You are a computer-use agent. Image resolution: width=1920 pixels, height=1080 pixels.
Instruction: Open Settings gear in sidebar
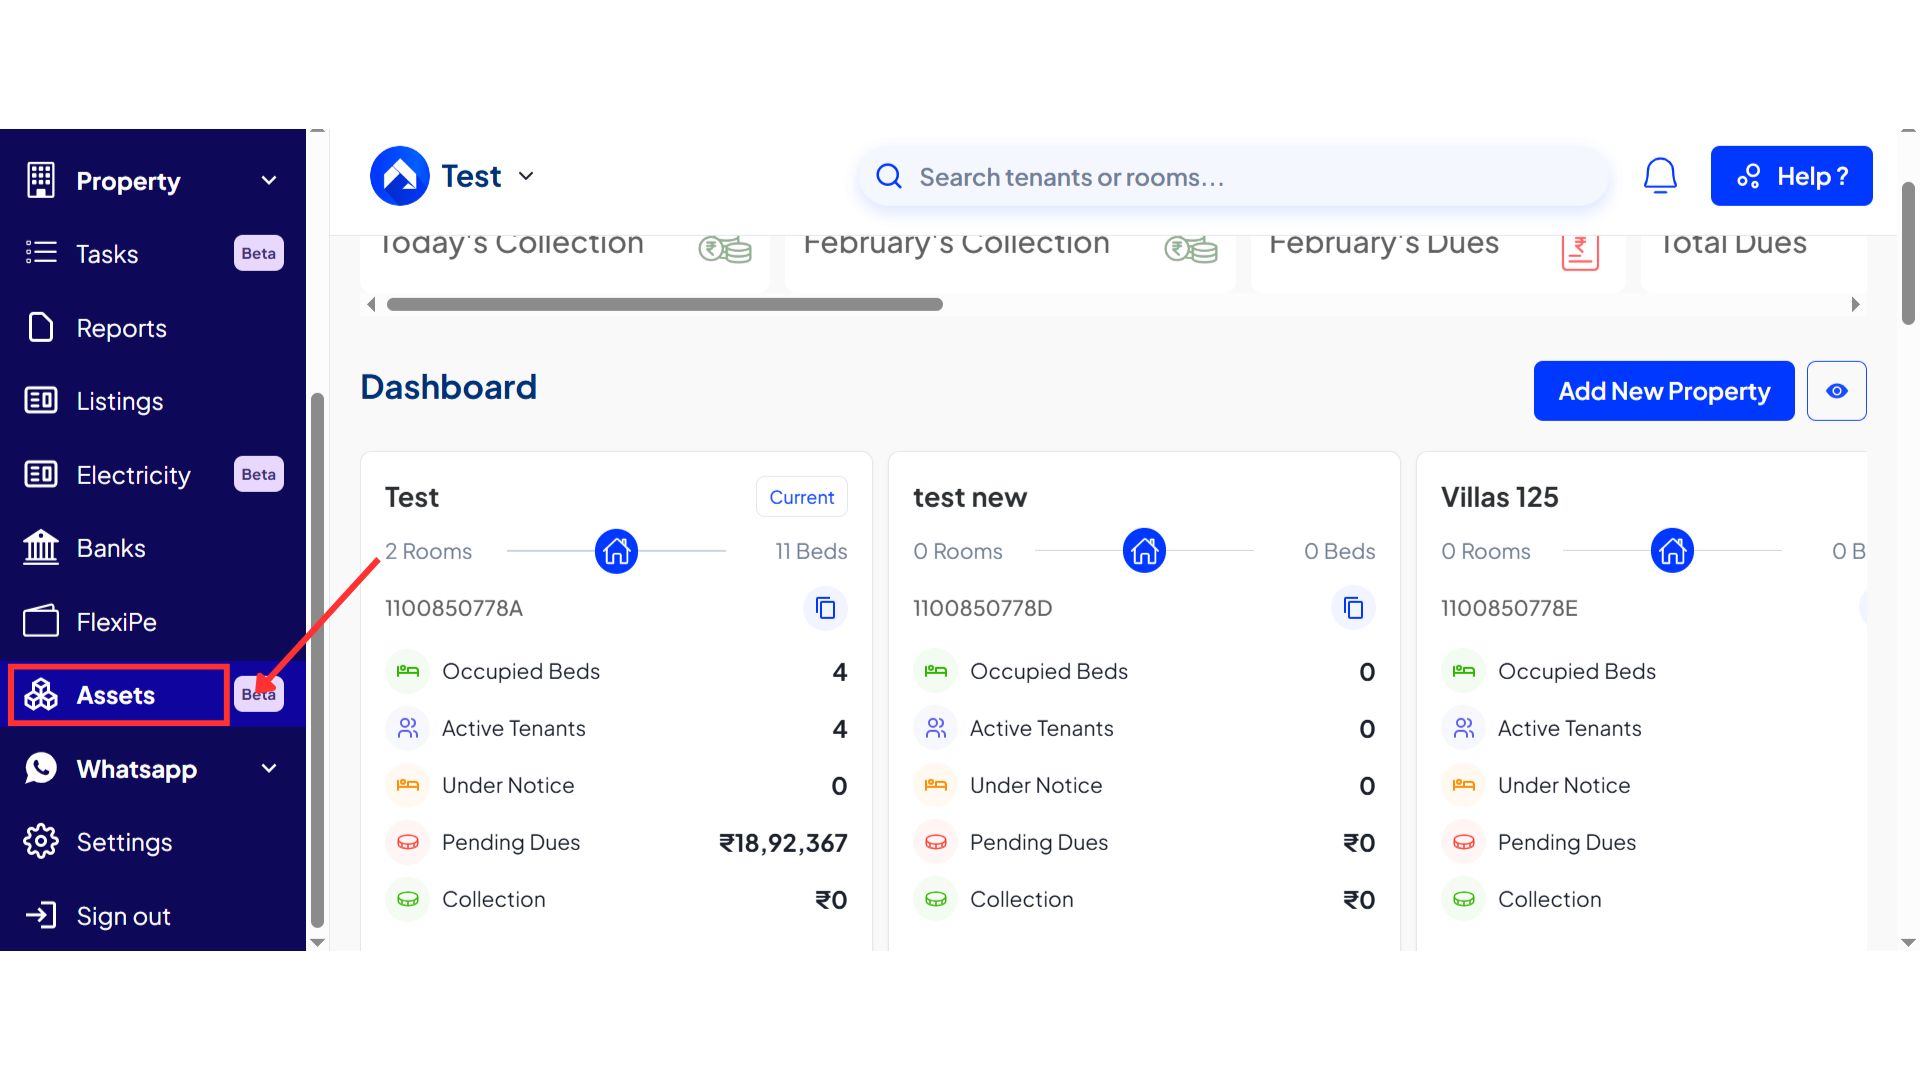pos(123,842)
